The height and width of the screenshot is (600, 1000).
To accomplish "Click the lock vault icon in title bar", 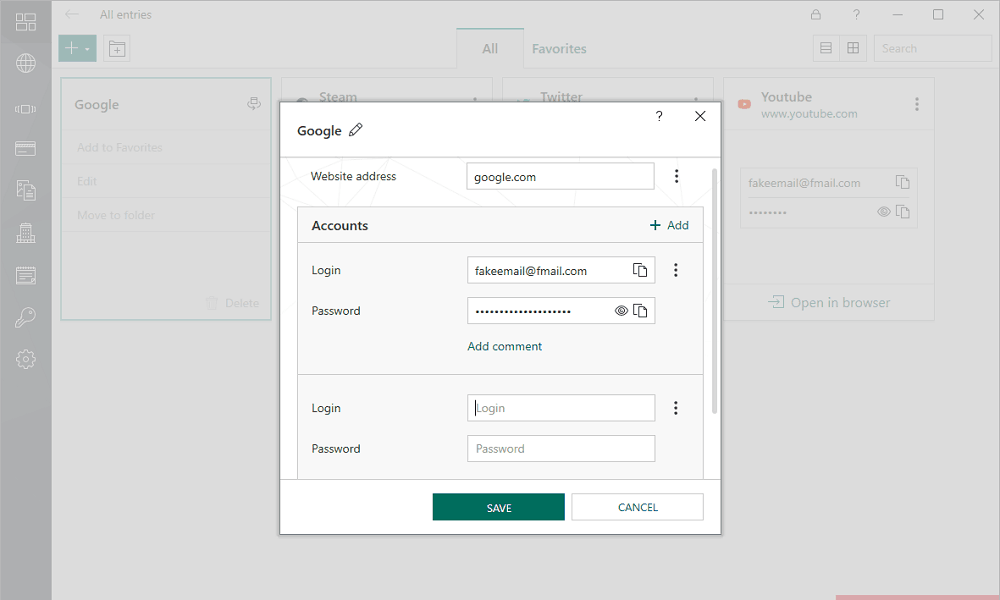I will coord(816,14).
